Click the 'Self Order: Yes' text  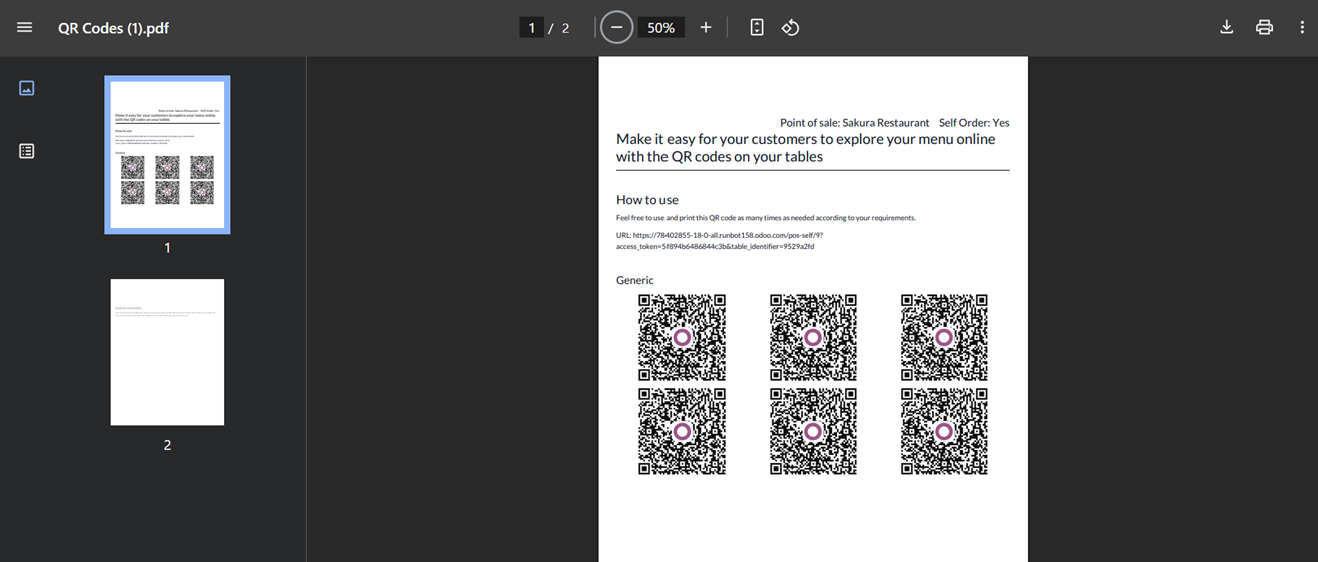974,122
